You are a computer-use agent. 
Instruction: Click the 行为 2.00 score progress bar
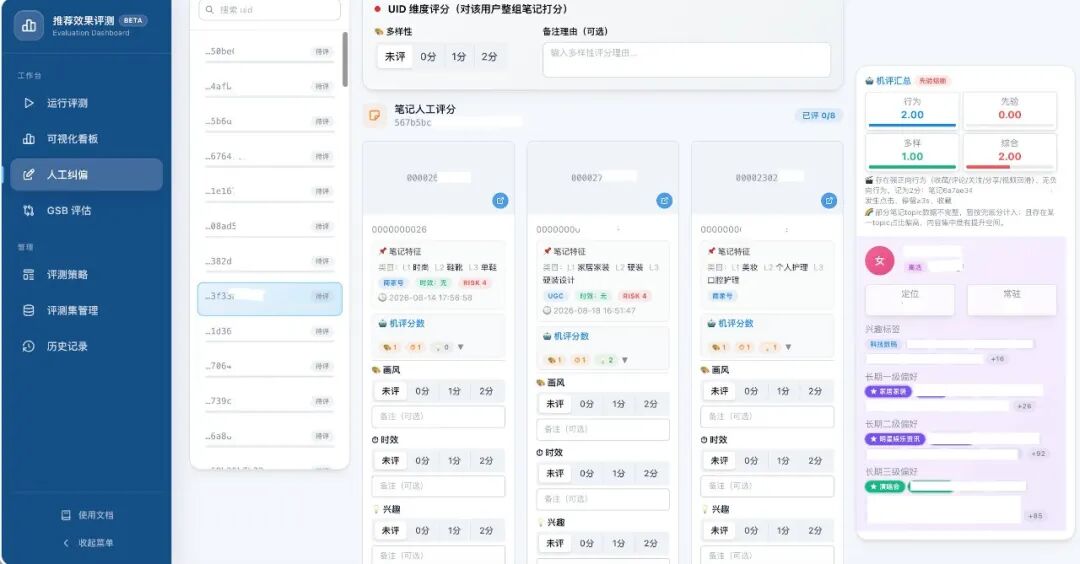[x=912, y=125]
